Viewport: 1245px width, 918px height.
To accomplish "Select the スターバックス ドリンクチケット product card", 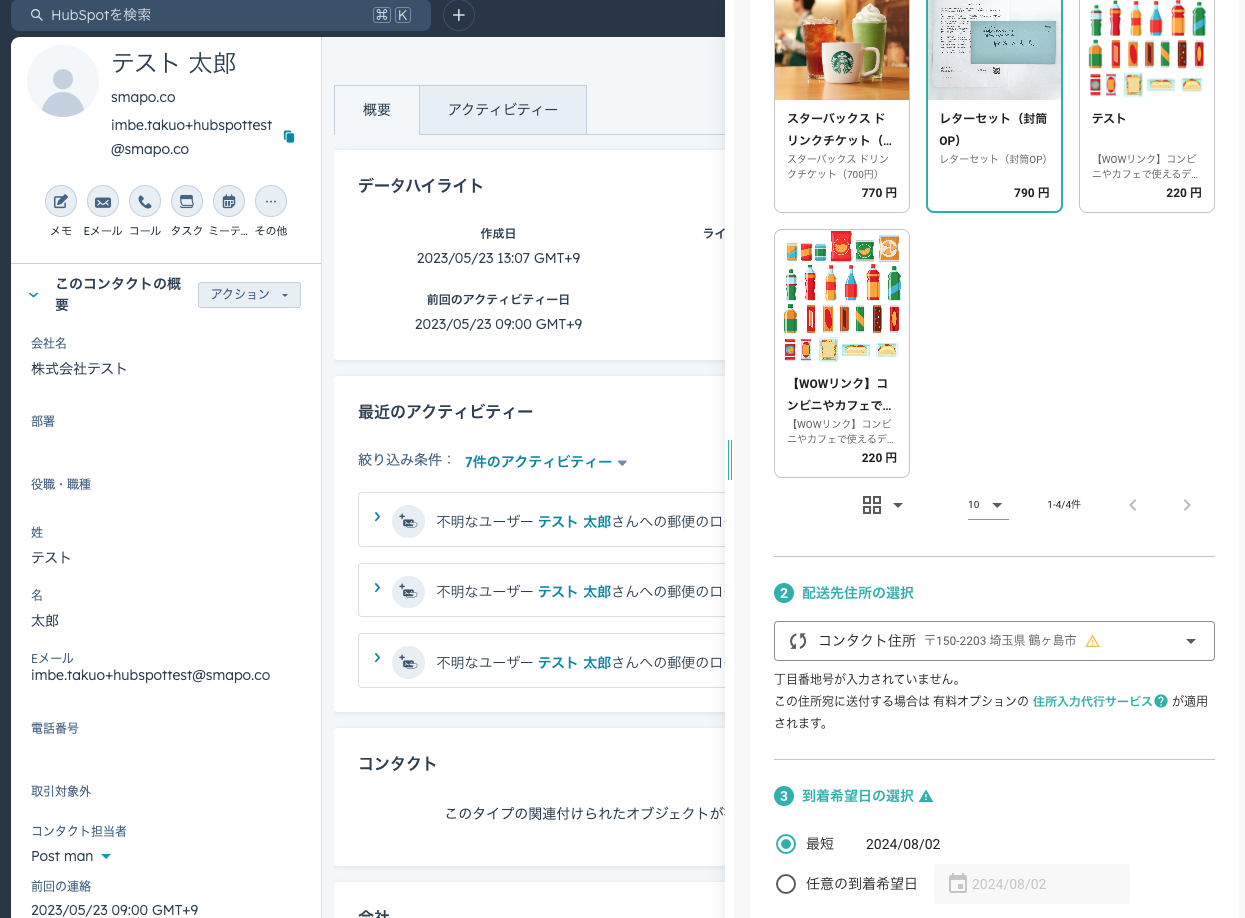I will pos(842,106).
